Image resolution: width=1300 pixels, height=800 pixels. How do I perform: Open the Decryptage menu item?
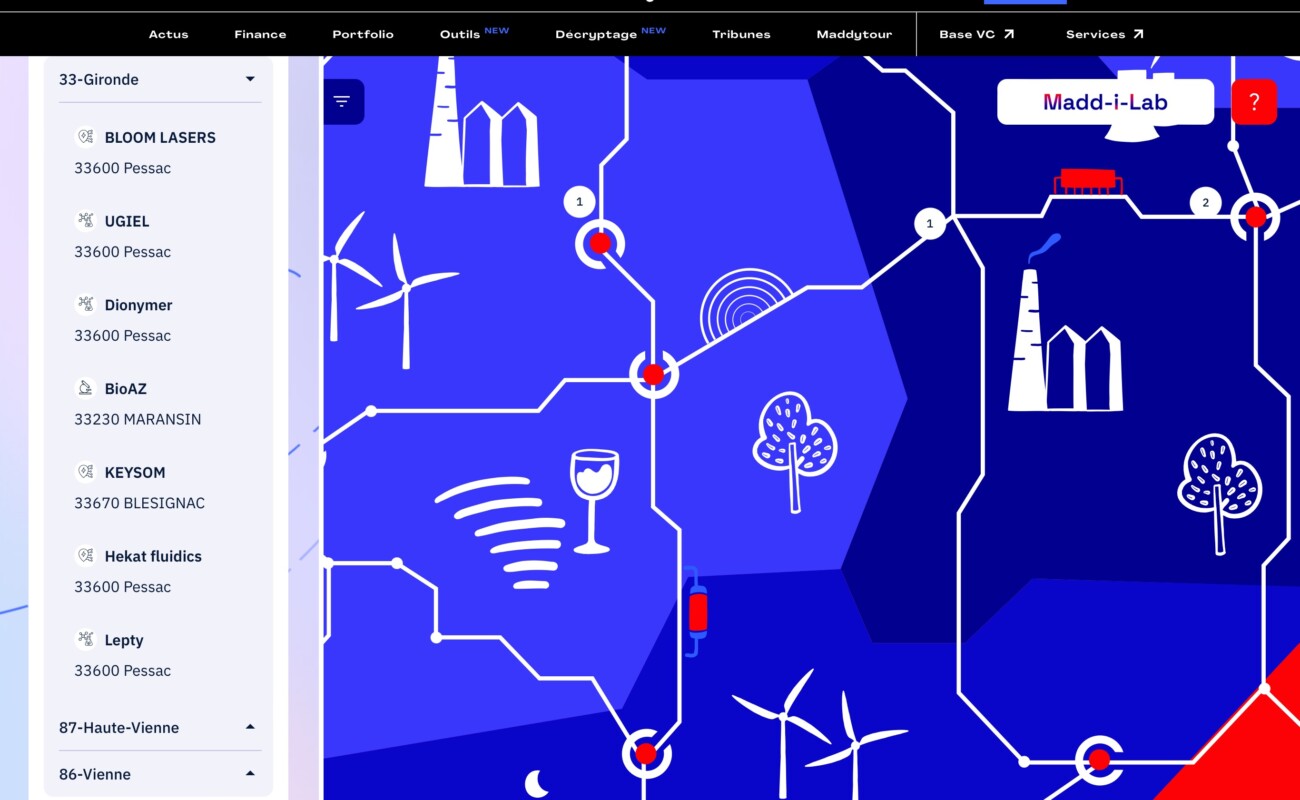click(596, 34)
